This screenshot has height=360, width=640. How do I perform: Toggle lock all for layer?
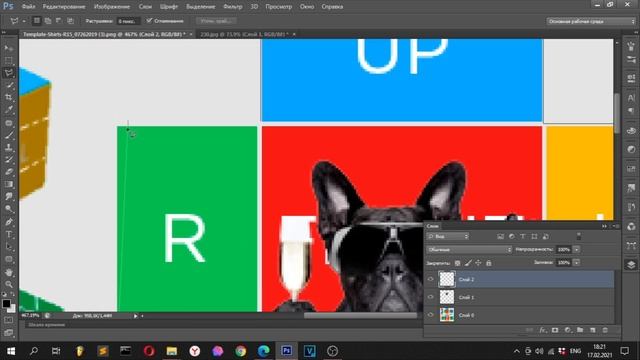pos(489,263)
